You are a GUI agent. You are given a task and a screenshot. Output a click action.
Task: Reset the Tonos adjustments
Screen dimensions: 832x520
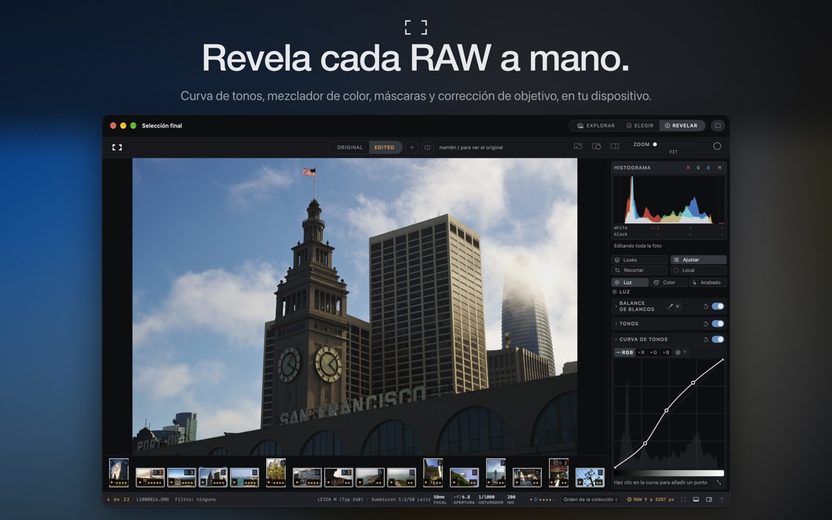coord(705,324)
